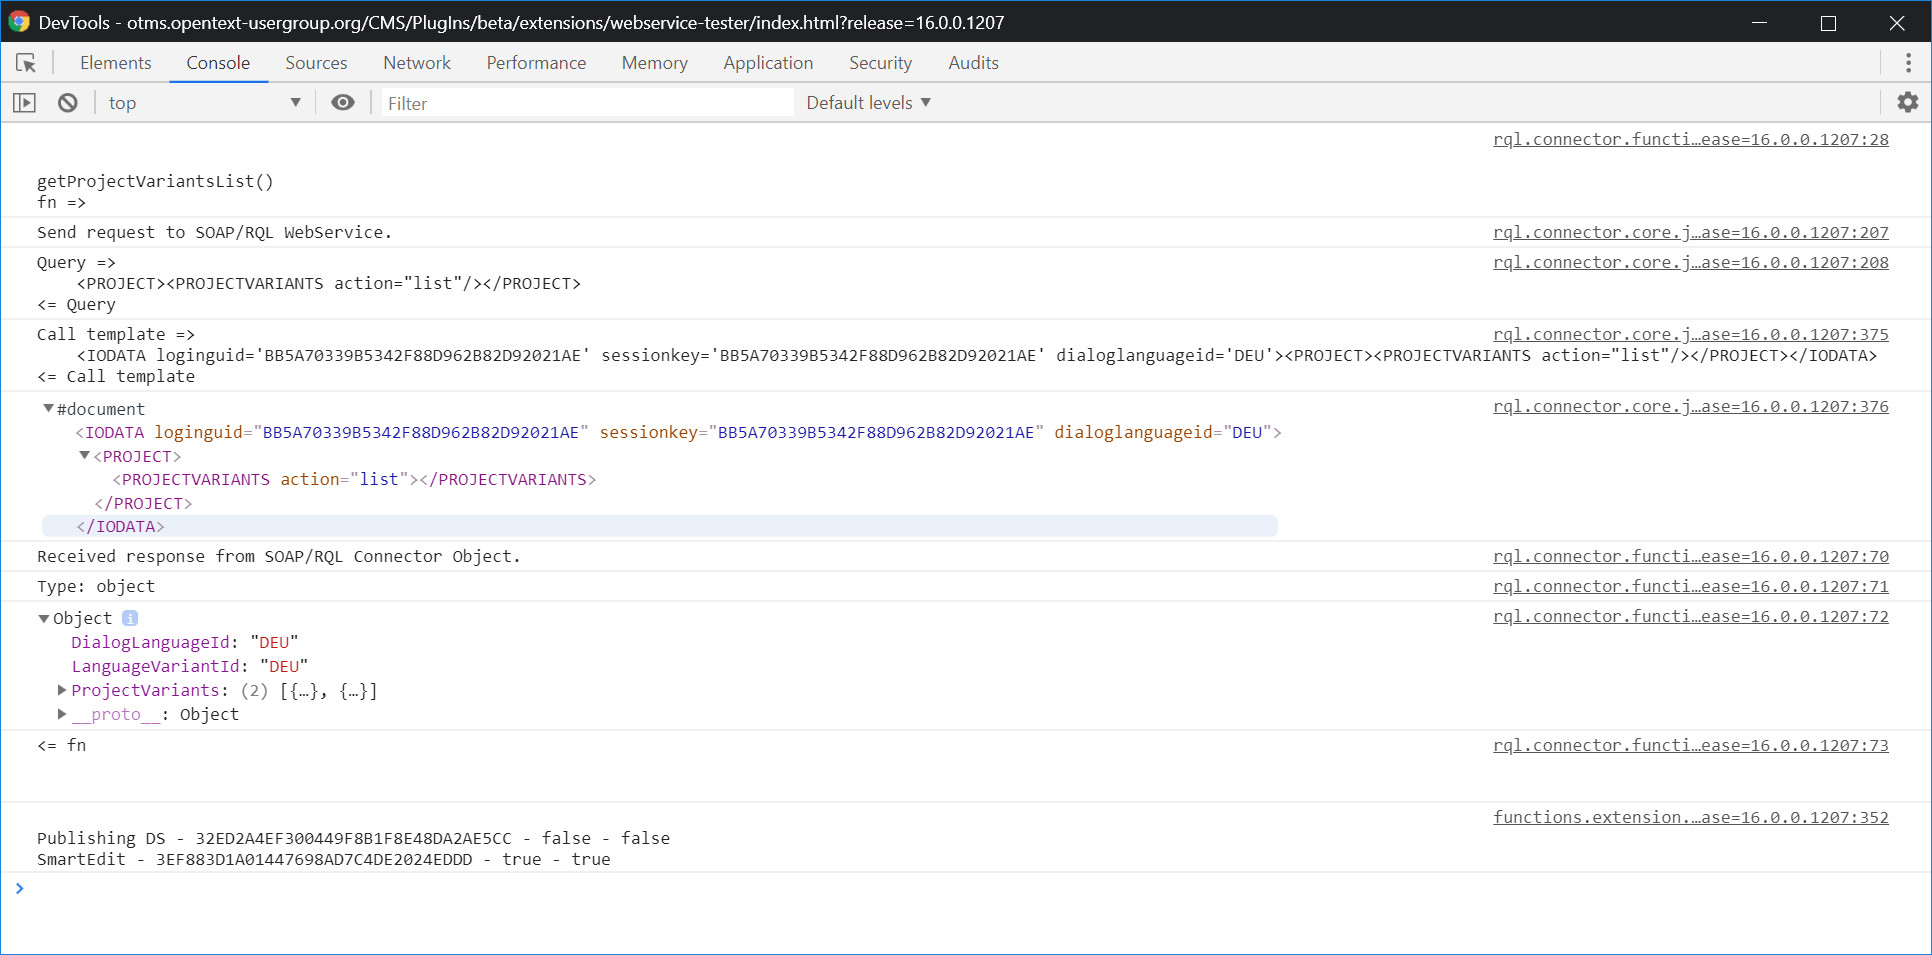Click the LanguageVariantId "DEU" property

[190, 666]
